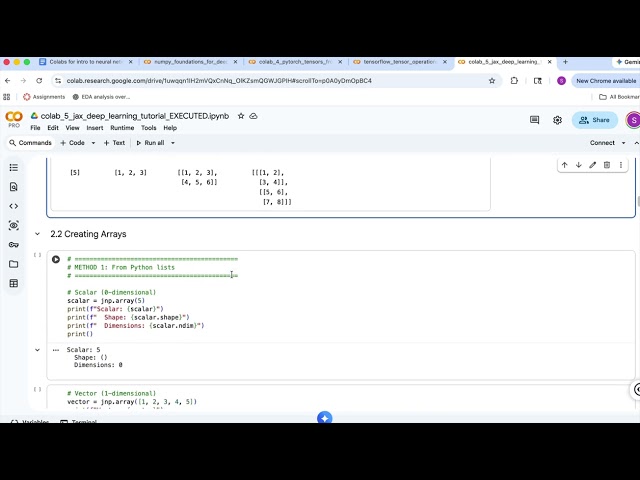Open the files folder sidebar icon
The height and width of the screenshot is (480, 640).
pos(13,264)
